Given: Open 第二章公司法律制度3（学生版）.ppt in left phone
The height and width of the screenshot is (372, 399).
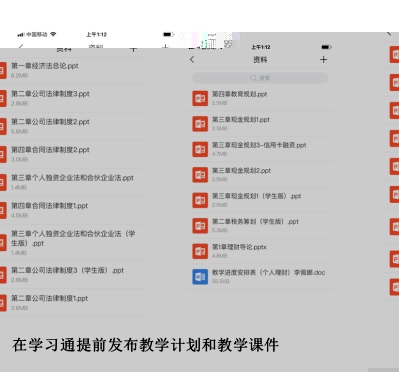Looking at the screenshot, I should (x=68, y=270).
